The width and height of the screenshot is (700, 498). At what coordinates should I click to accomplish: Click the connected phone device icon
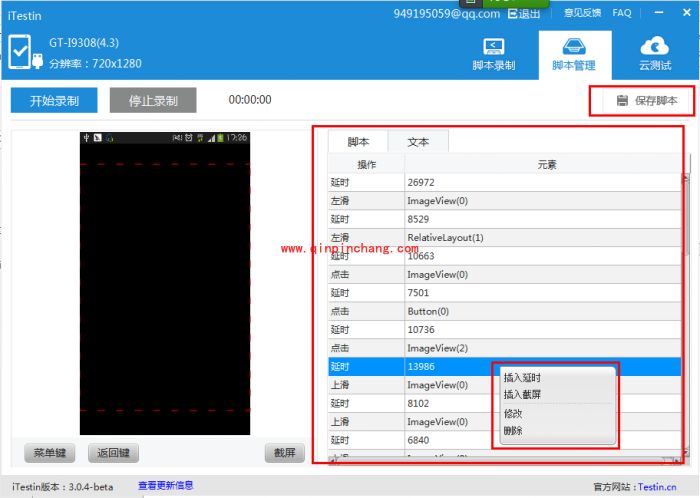coord(20,52)
